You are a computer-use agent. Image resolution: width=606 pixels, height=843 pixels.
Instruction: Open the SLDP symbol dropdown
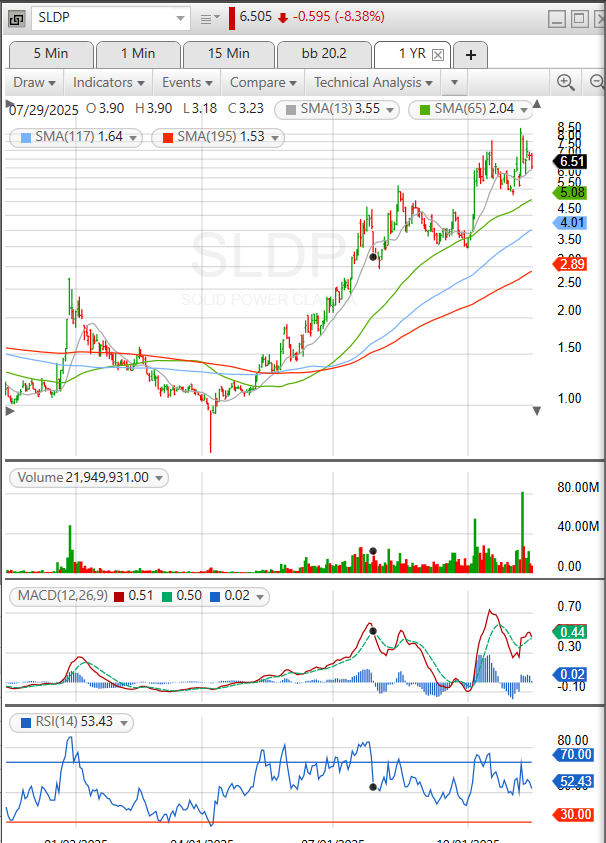[x=181, y=19]
